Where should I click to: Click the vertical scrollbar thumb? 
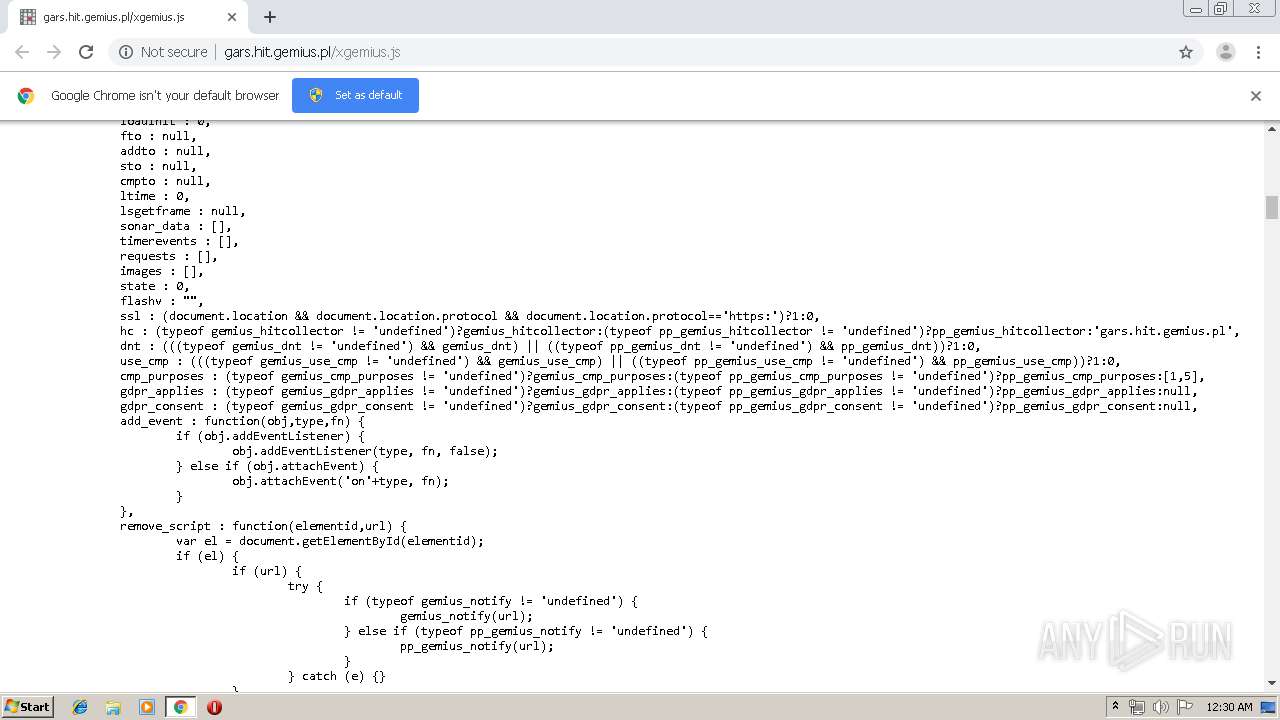pos(1272,207)
